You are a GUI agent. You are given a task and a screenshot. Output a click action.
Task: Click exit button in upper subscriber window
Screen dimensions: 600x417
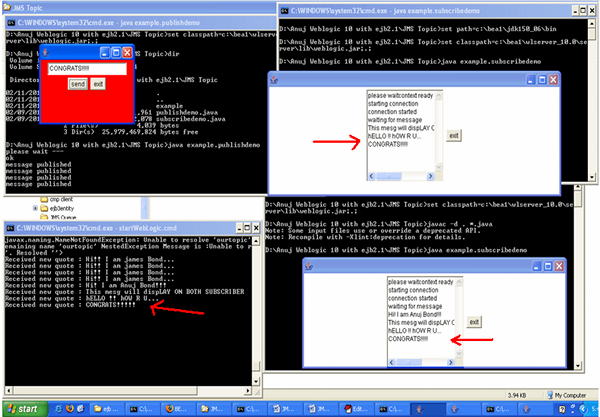[x=453, y=135]
